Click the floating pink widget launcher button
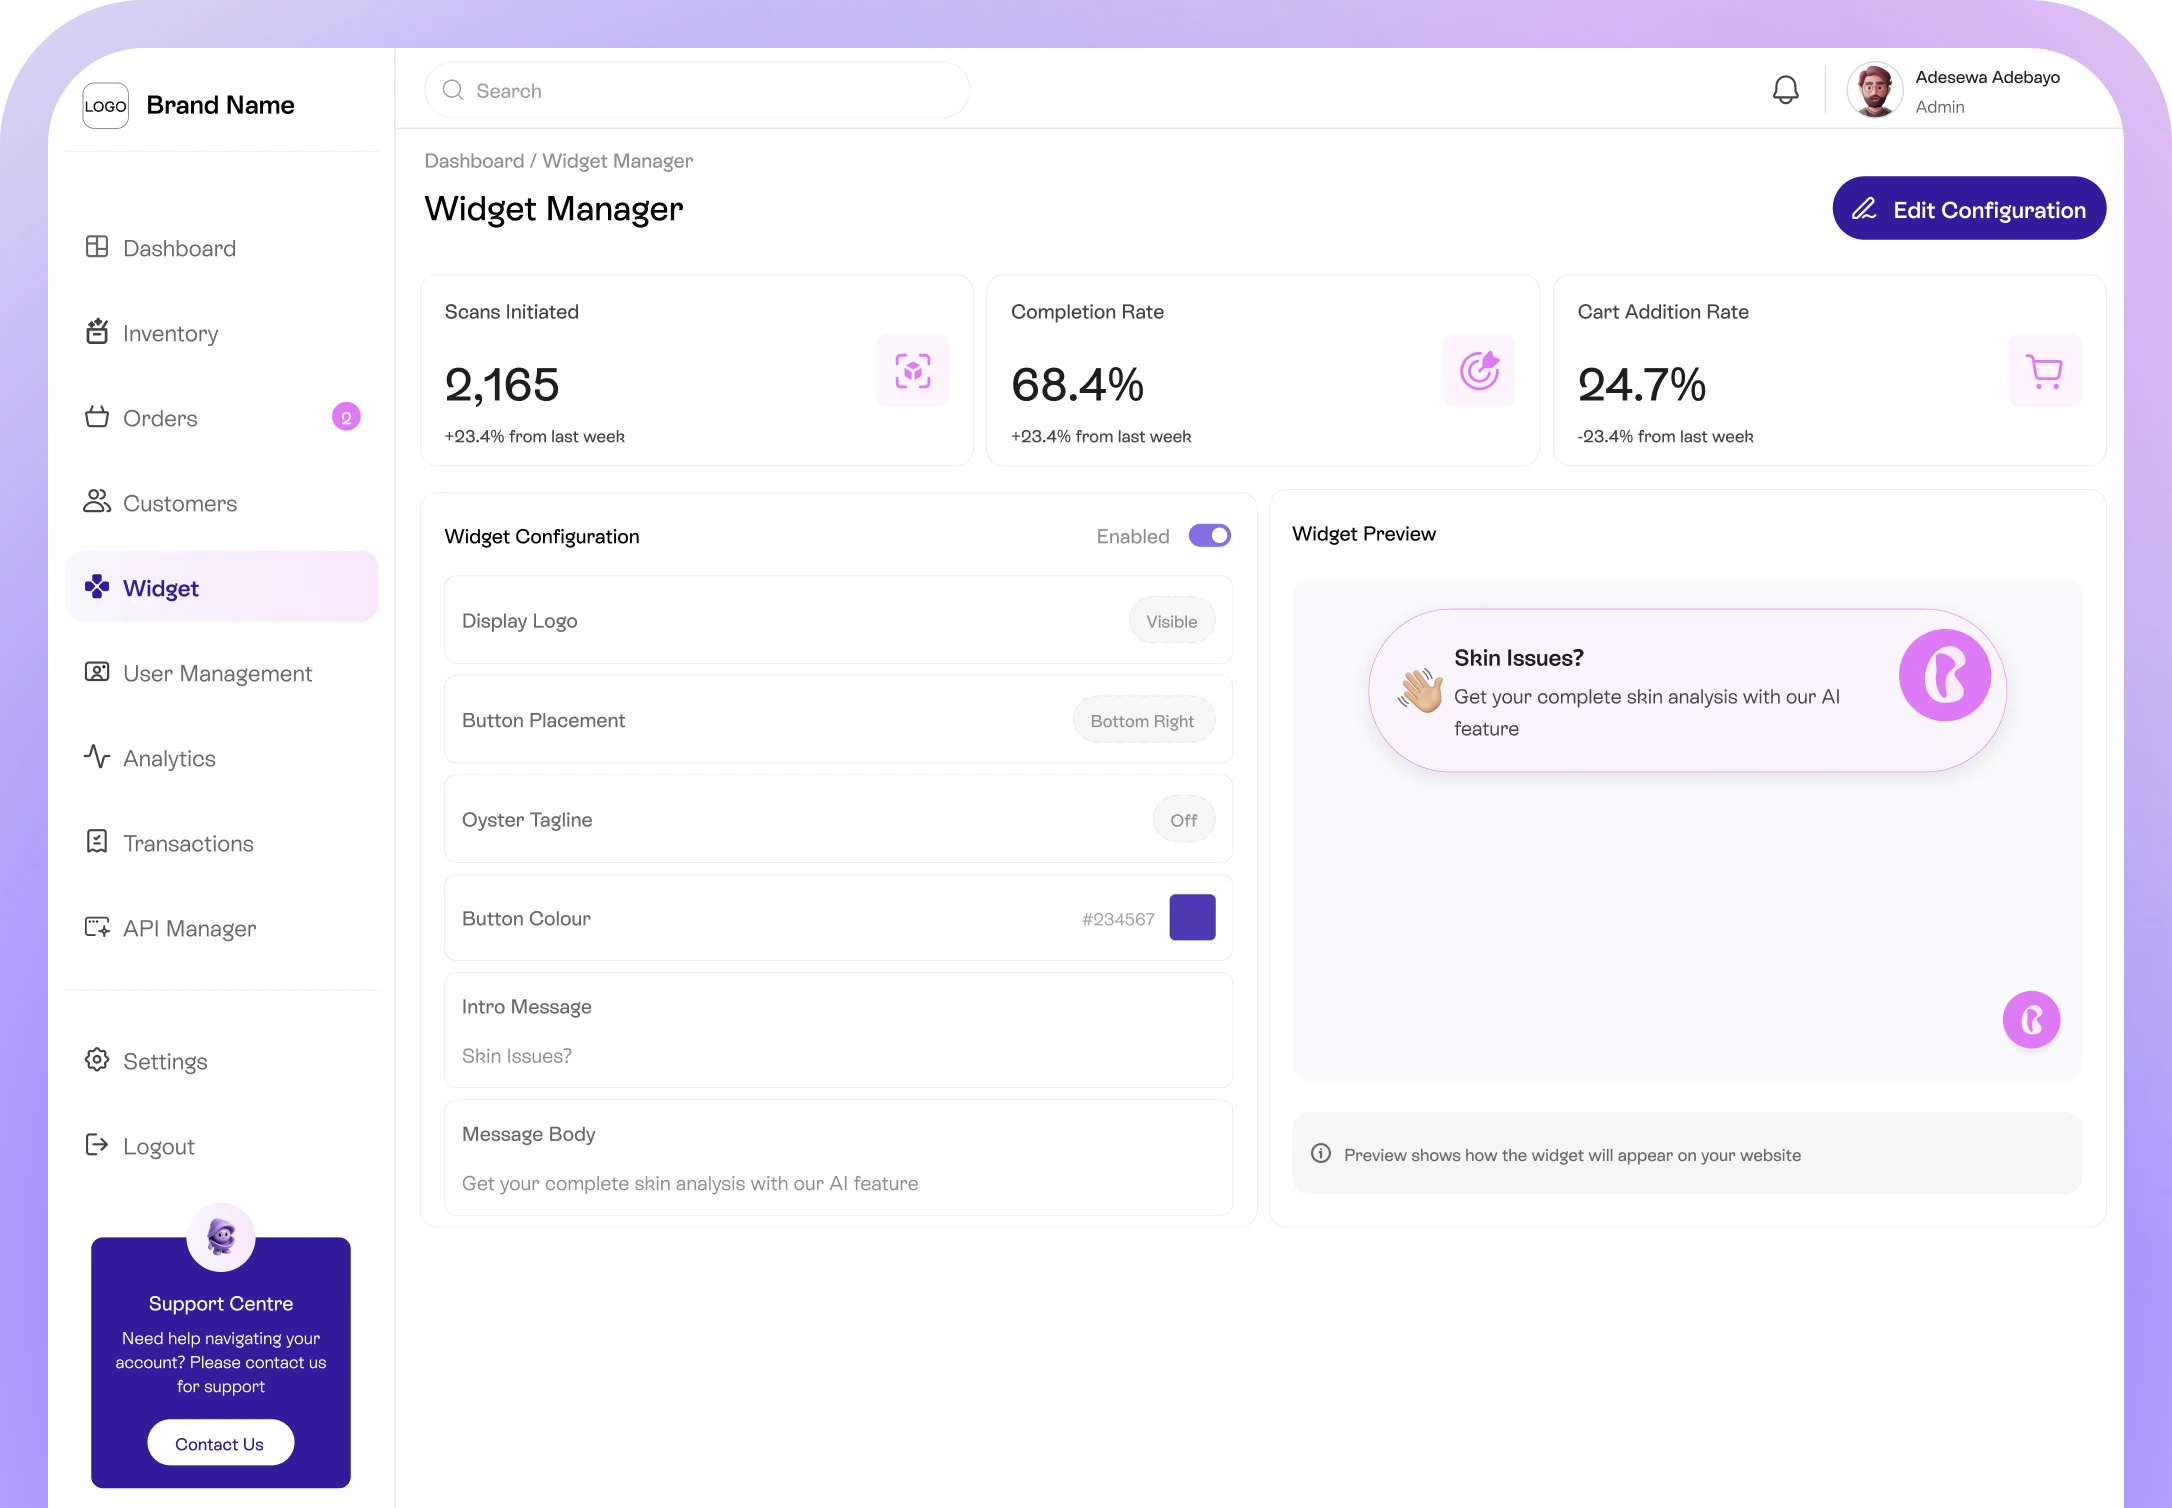Image resolution: width=2172 pixels, height=1508 pixels. [2031, 1020]
